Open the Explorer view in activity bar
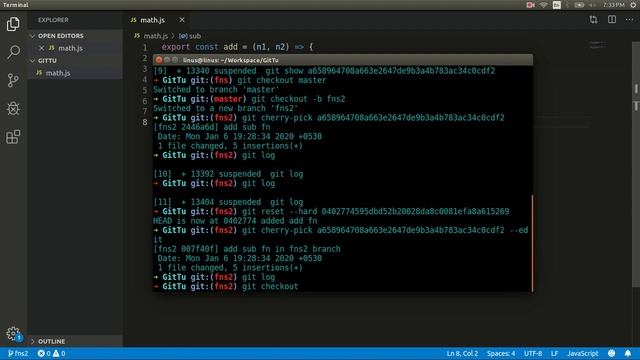The width and height of the screenshot is (640, 360). point(13,24)
